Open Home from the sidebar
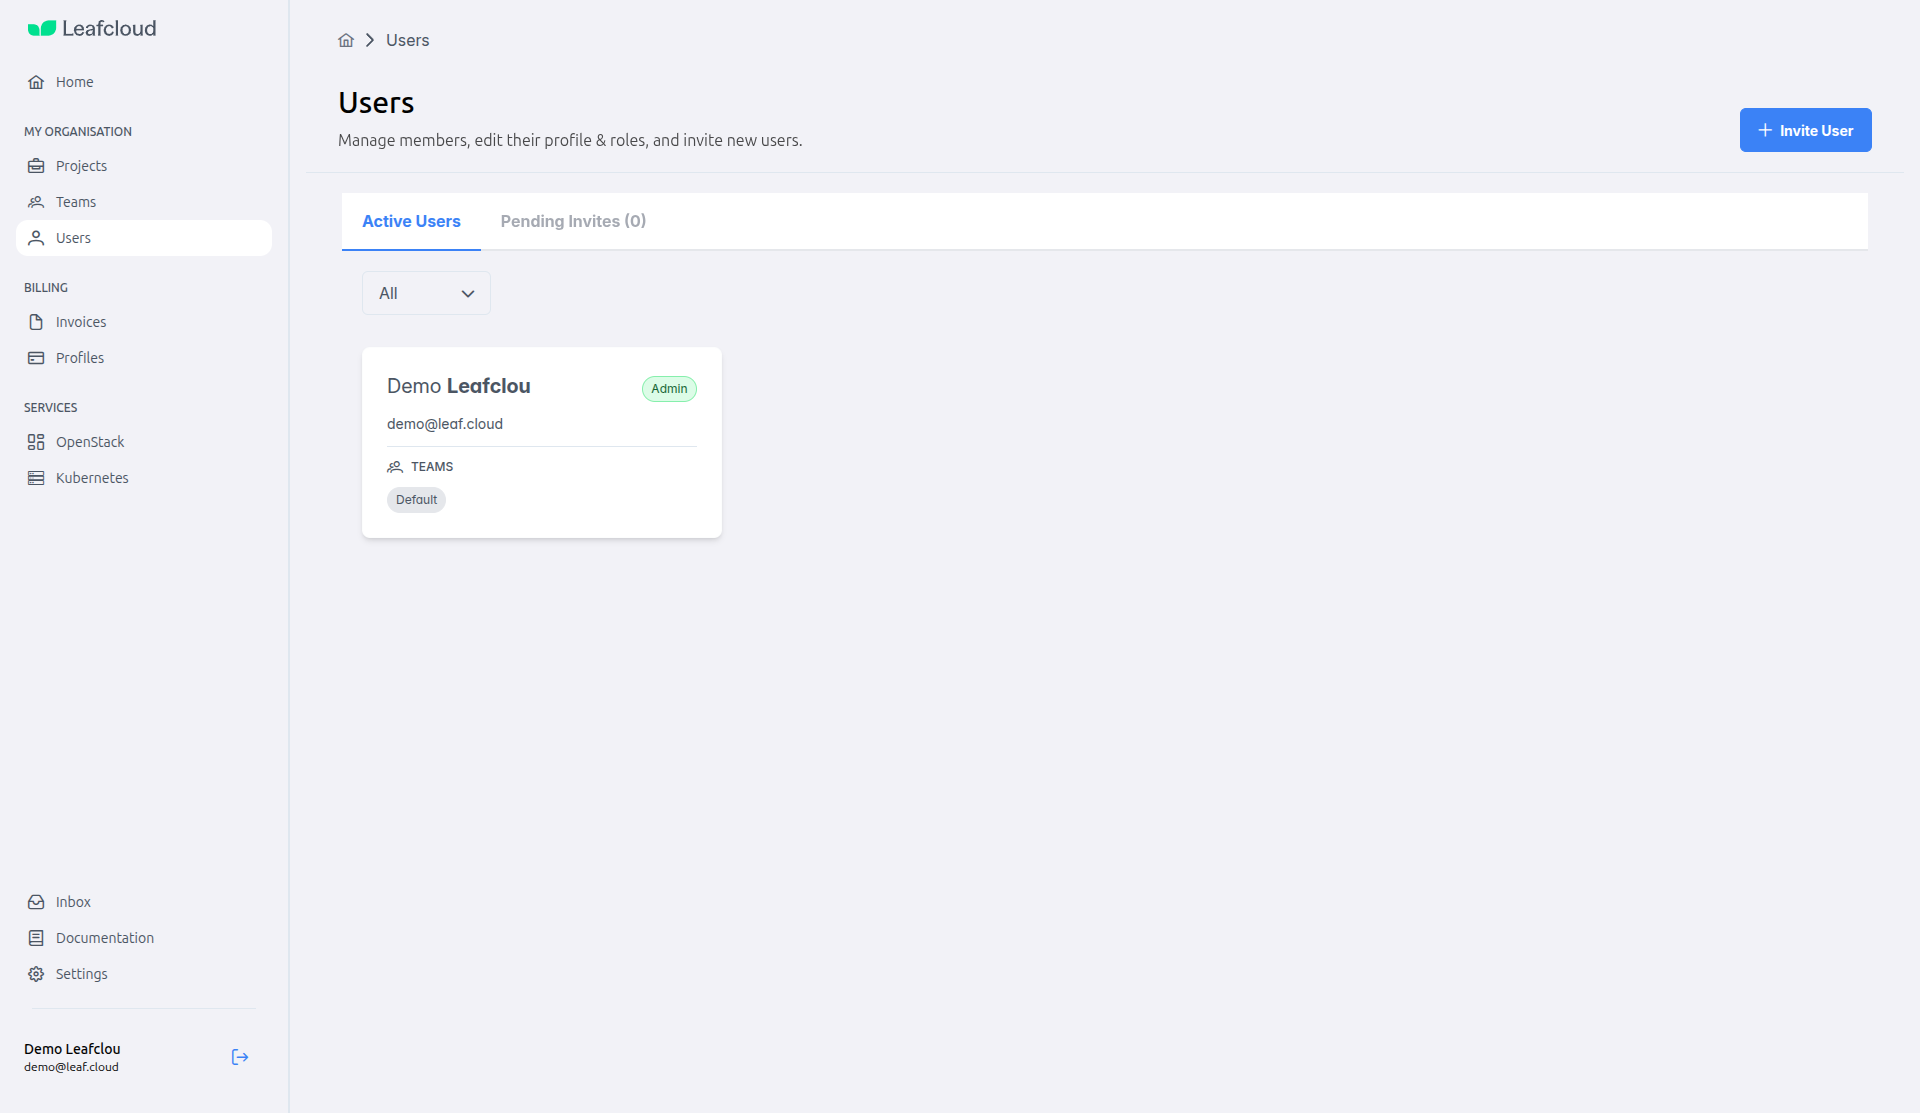Screen dimensions: 1920x1113 144,82
